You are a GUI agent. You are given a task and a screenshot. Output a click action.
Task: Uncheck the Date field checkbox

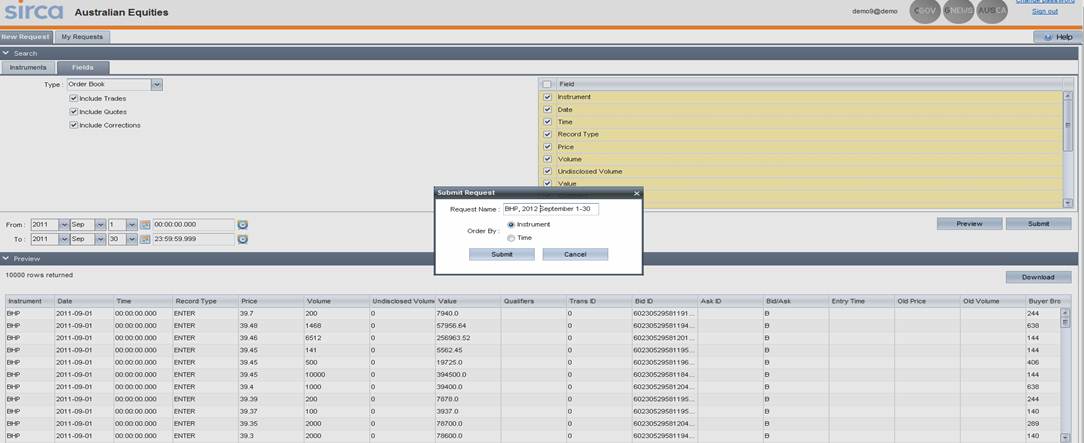point(547,109)
